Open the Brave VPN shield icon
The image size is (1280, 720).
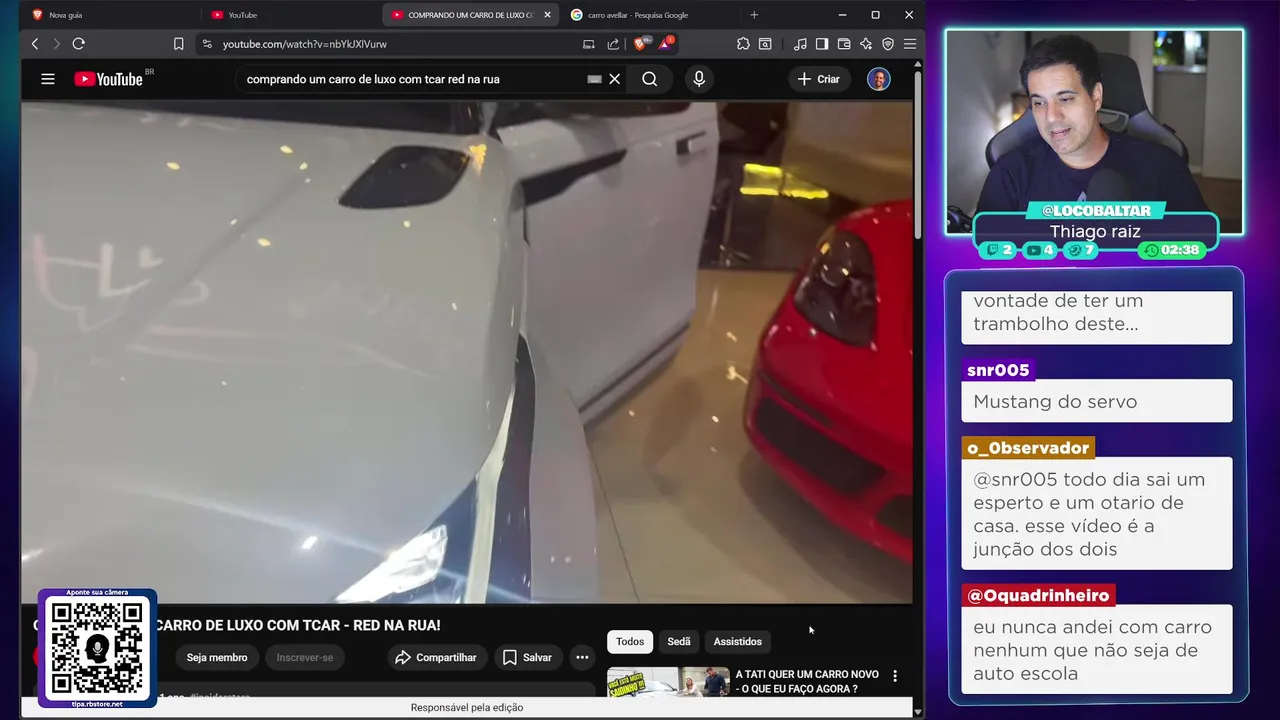click(888, 44)
